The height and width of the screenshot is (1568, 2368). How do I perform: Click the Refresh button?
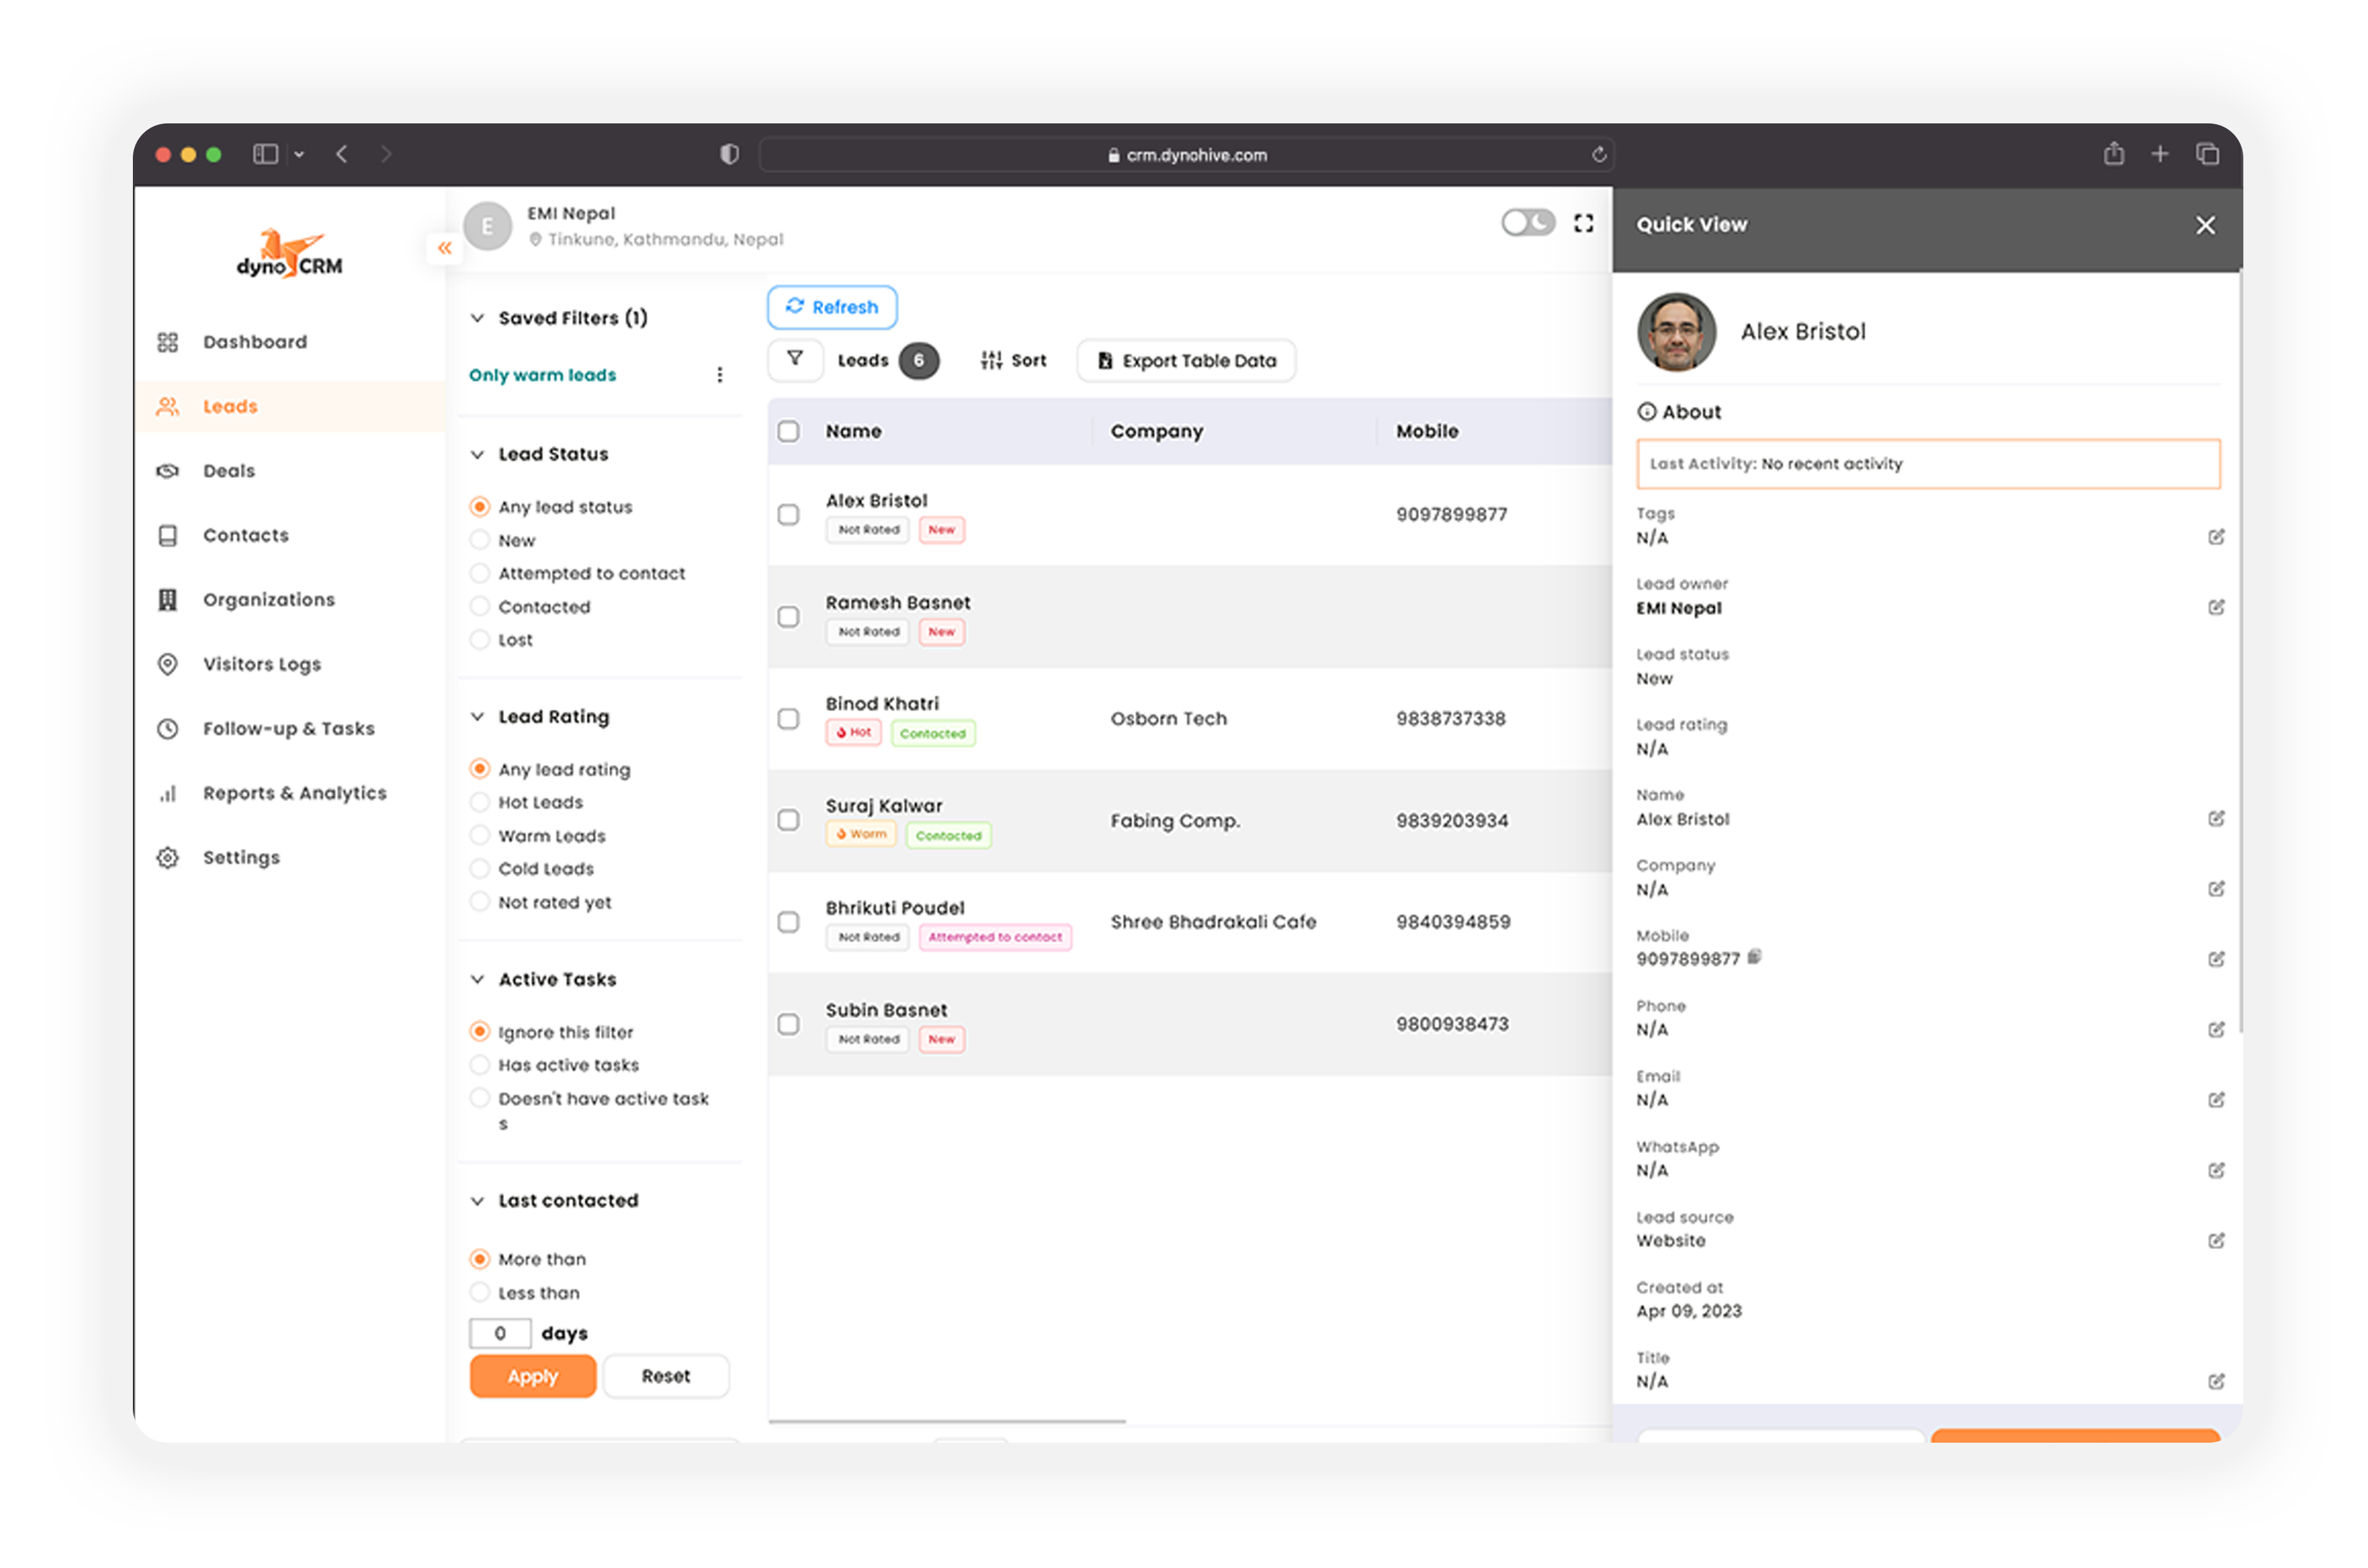click(833, 306)
